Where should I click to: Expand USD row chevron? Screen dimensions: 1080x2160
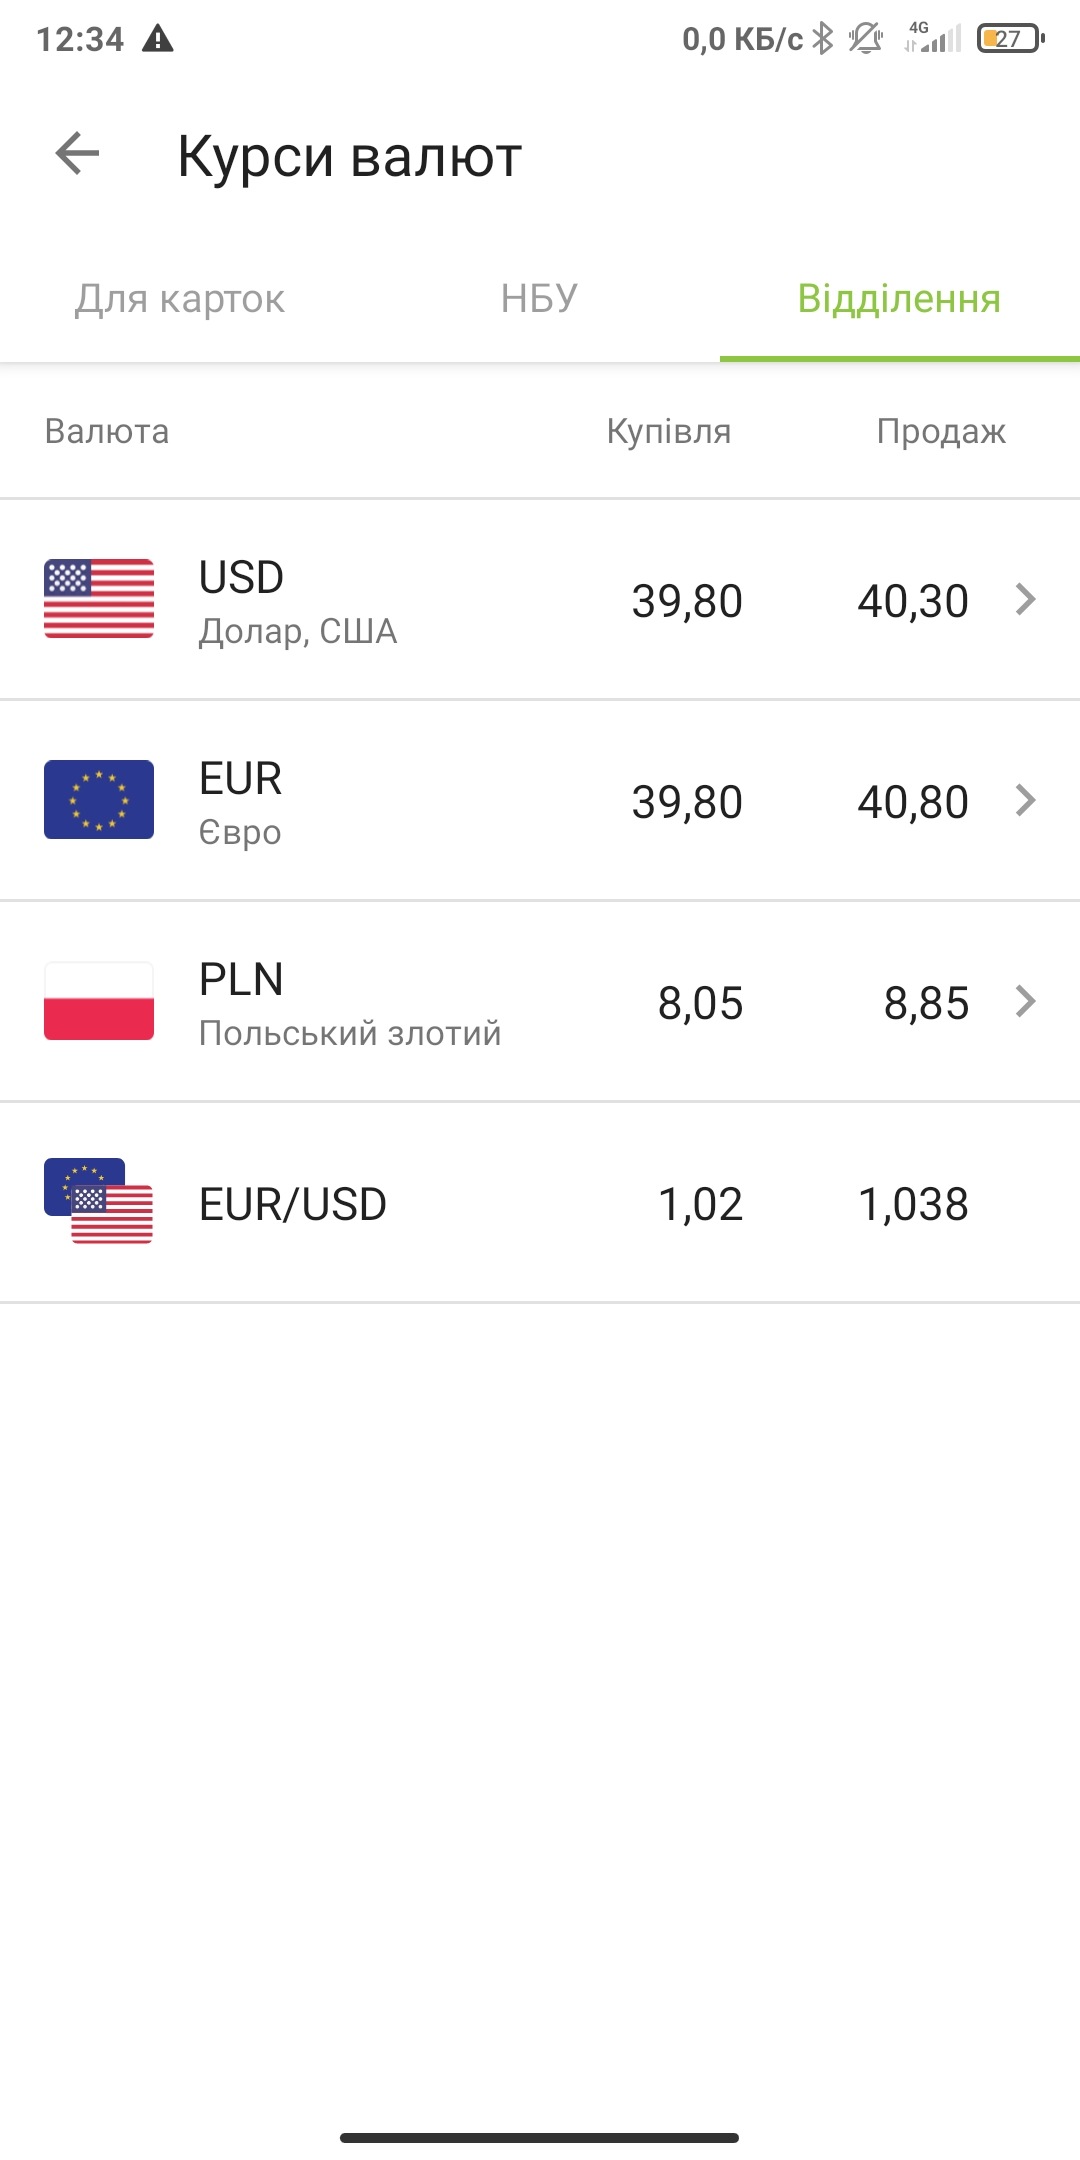click(1025, 599)
